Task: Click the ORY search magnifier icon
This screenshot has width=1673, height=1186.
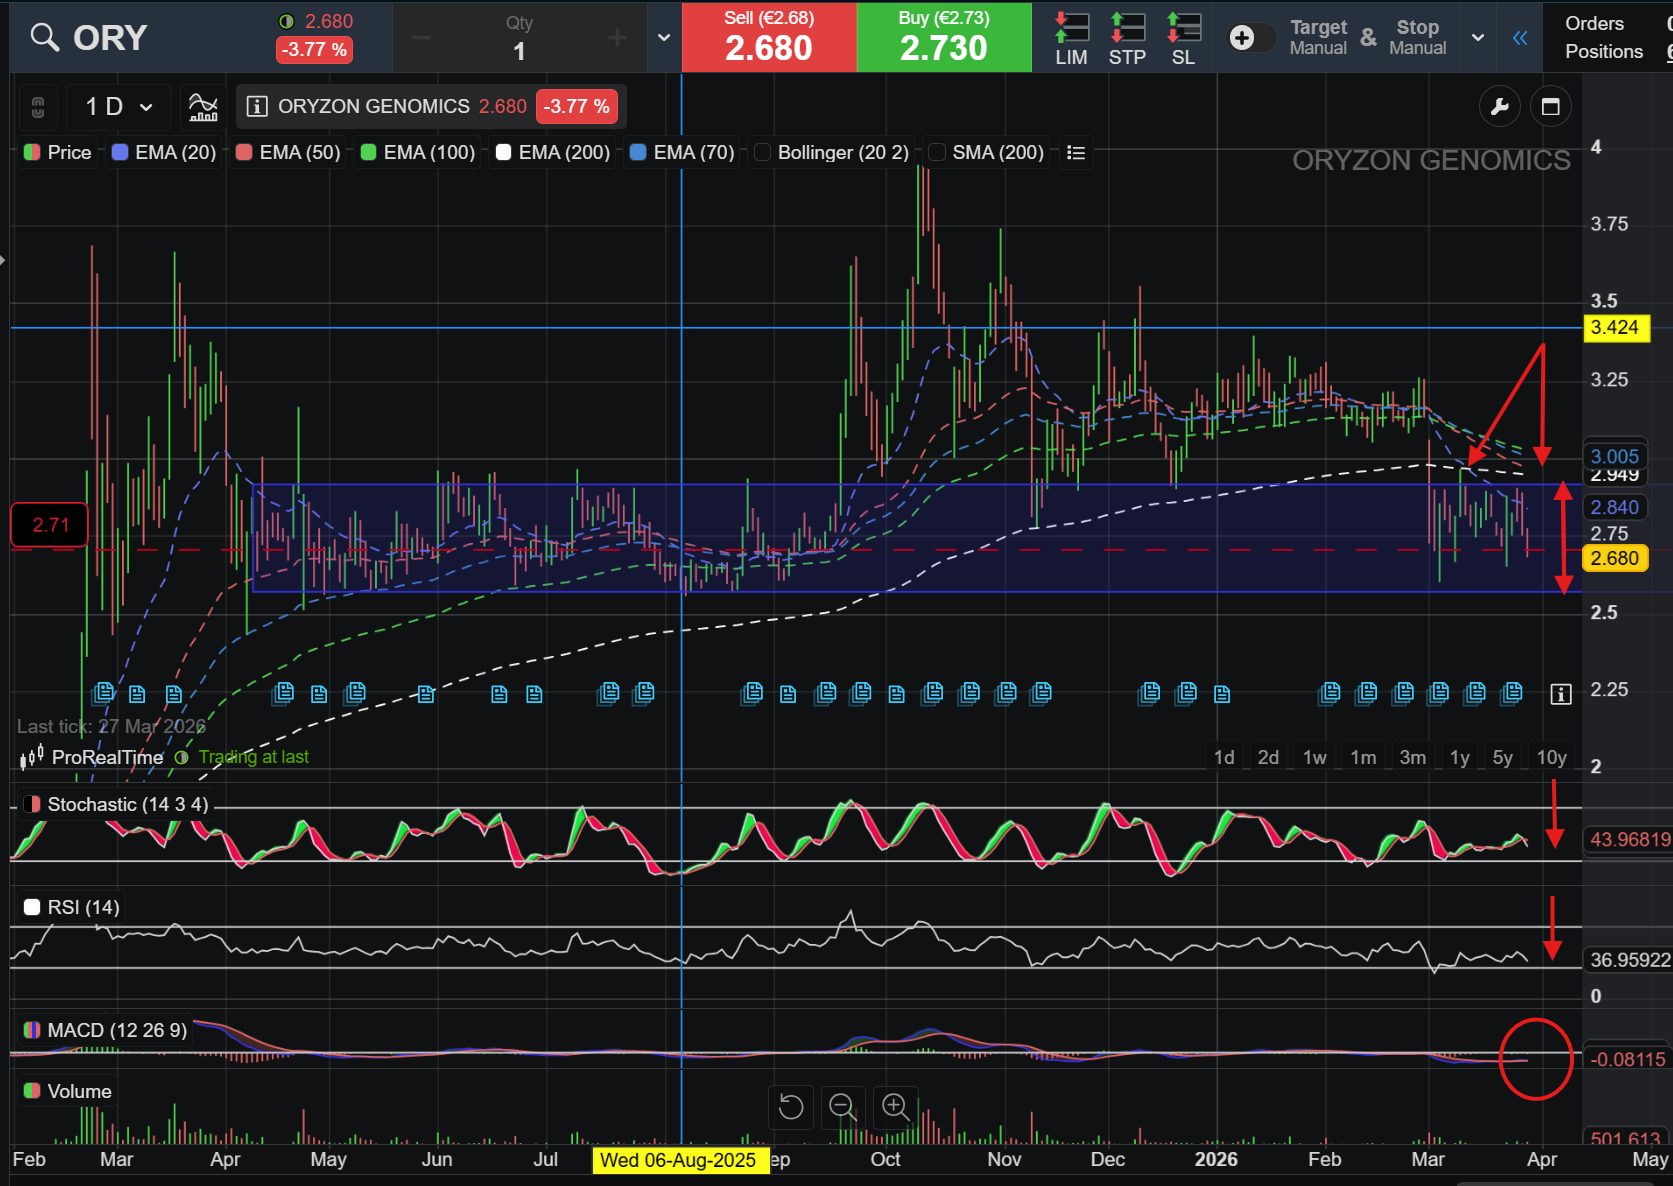Action: pos(45,38)
